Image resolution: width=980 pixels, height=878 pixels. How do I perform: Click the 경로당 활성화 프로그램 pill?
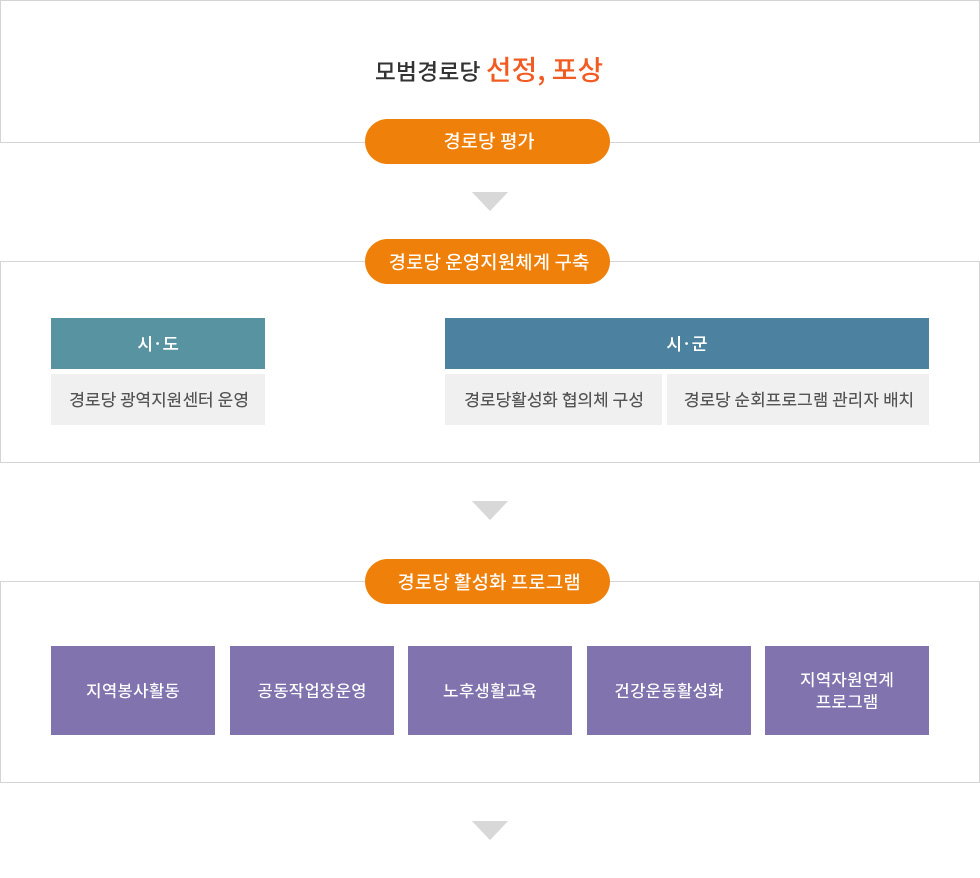pos(487,581)
